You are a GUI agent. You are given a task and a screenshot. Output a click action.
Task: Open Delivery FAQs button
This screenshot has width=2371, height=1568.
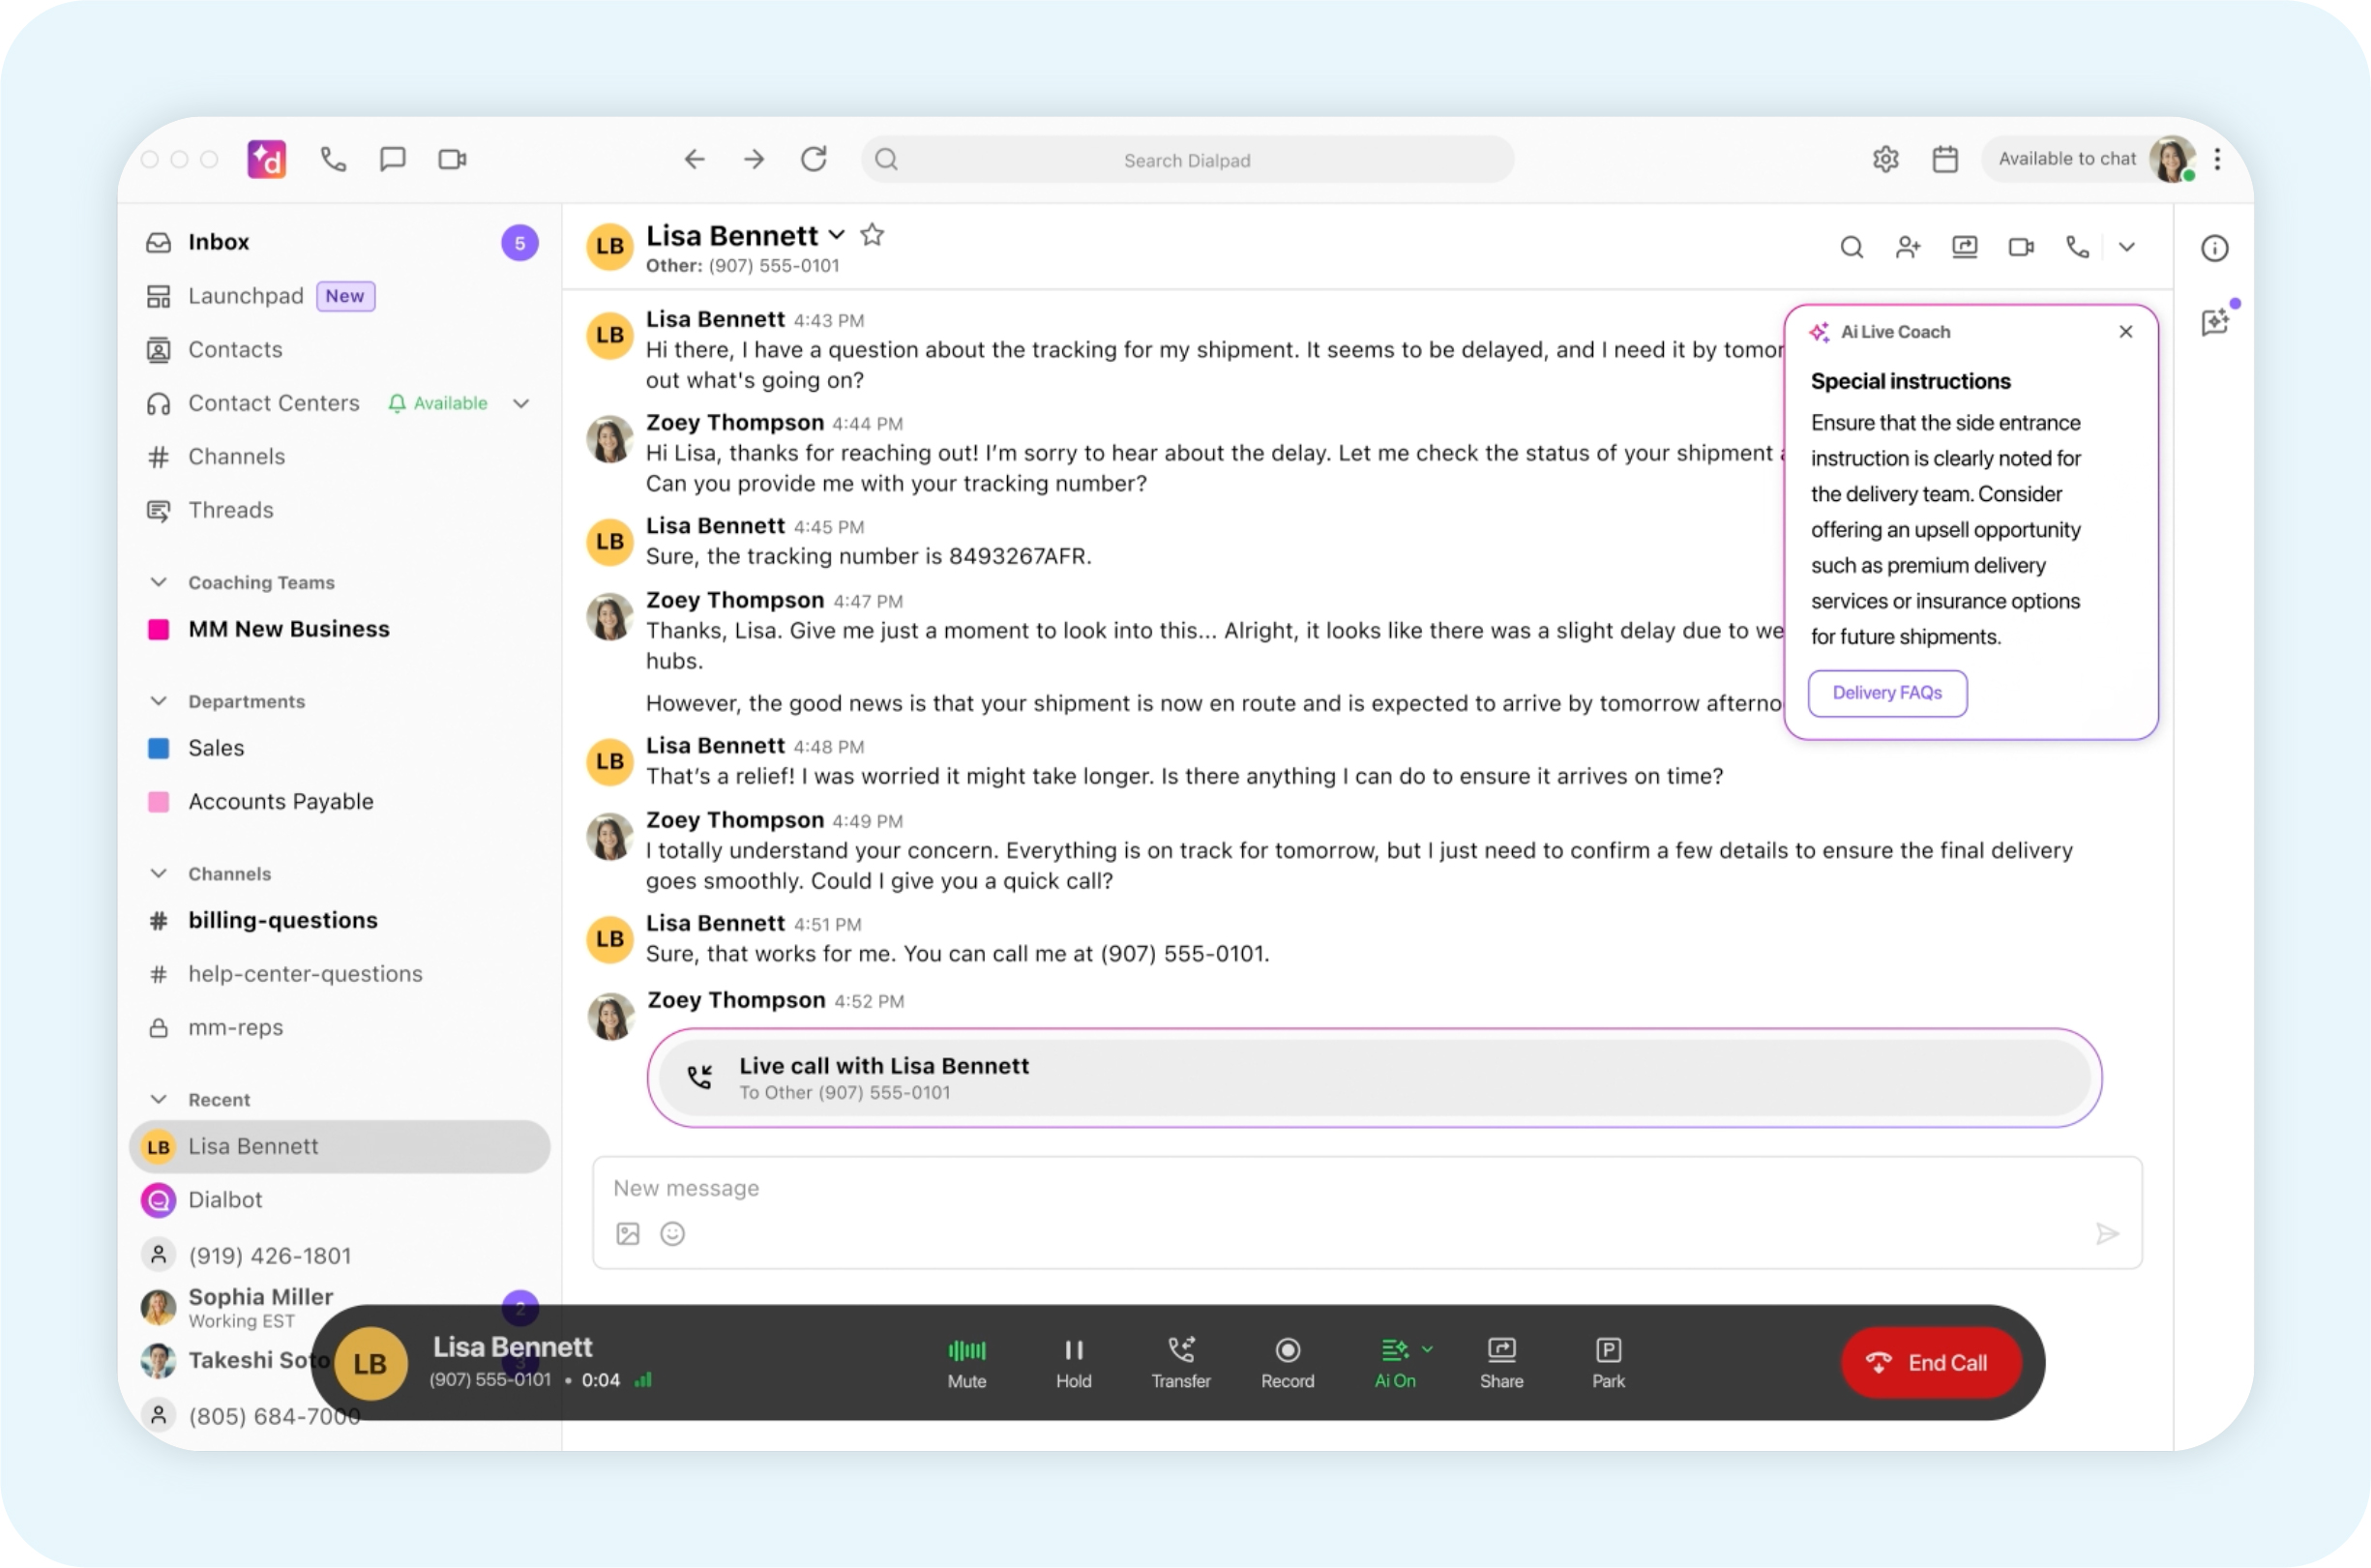click(1887, 693)
